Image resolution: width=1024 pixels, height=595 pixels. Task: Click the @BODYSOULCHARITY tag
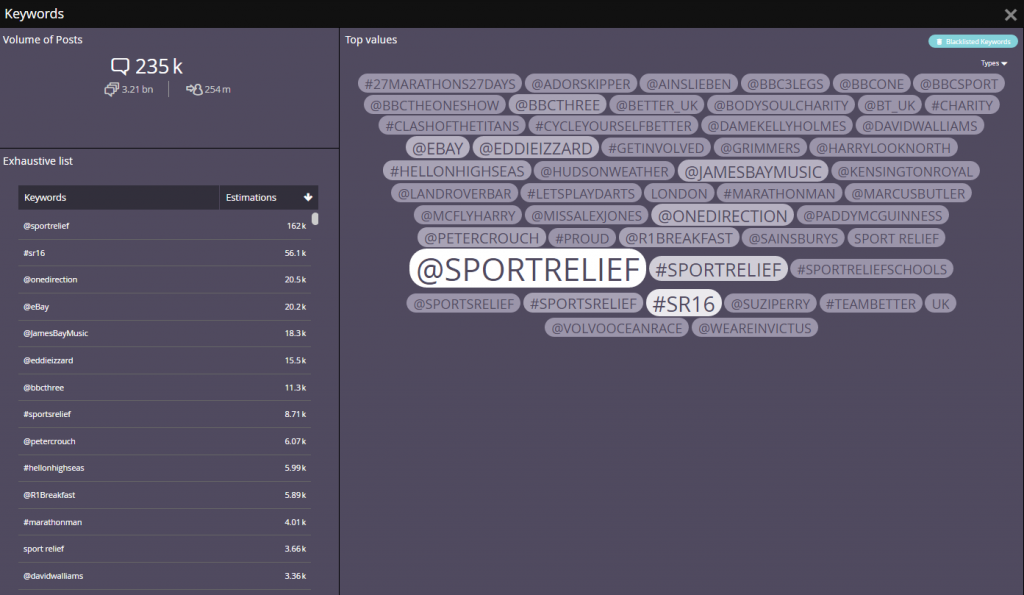coord(781,105)
